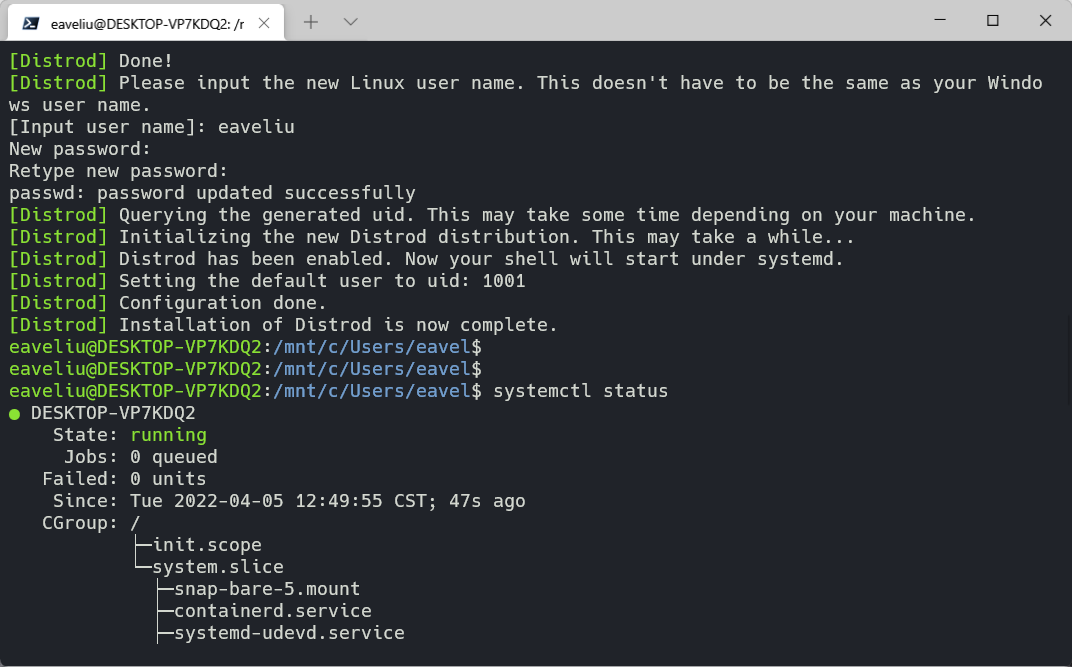Maximize the terminal window
The image size is (1072, 667).
[x=993, y=21]
